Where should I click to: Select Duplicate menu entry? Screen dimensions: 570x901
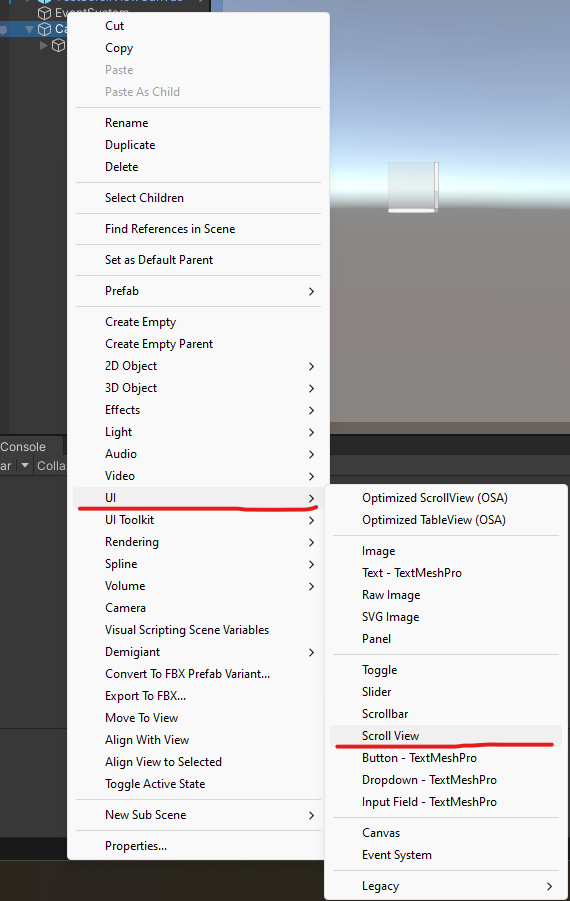pyautogui.click(x=198, y=145)
